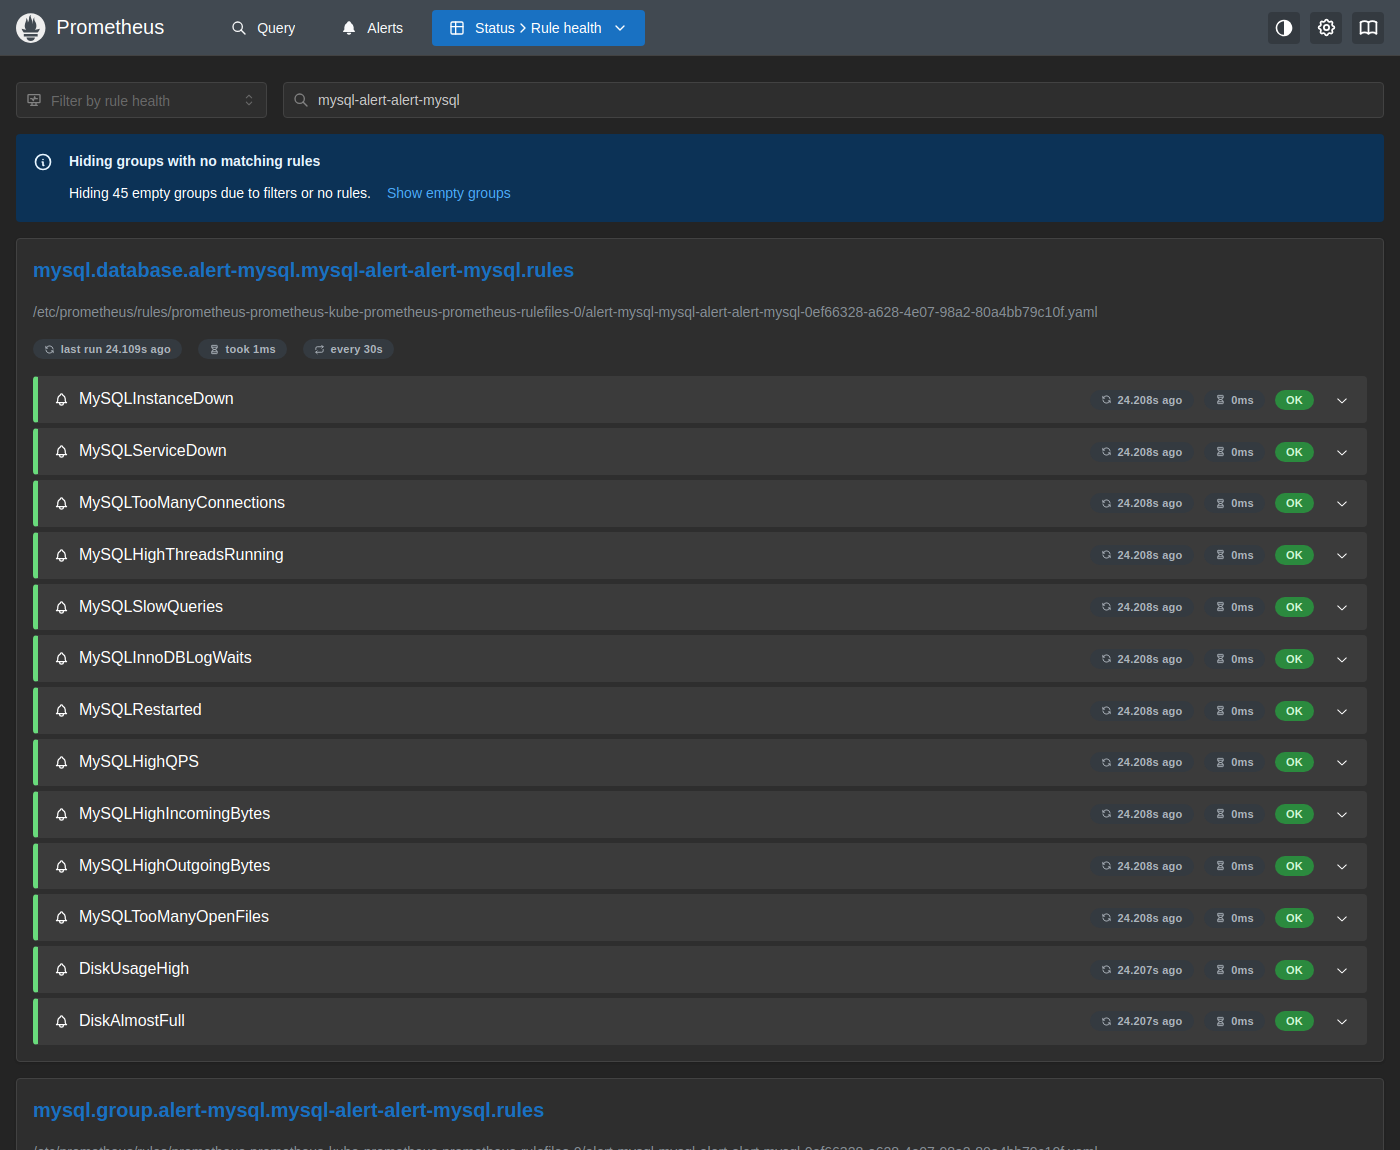This screenshot has height=1150, width=1400.
Task: Click the rules file path under mysql.database group
Action: (565, 312)
